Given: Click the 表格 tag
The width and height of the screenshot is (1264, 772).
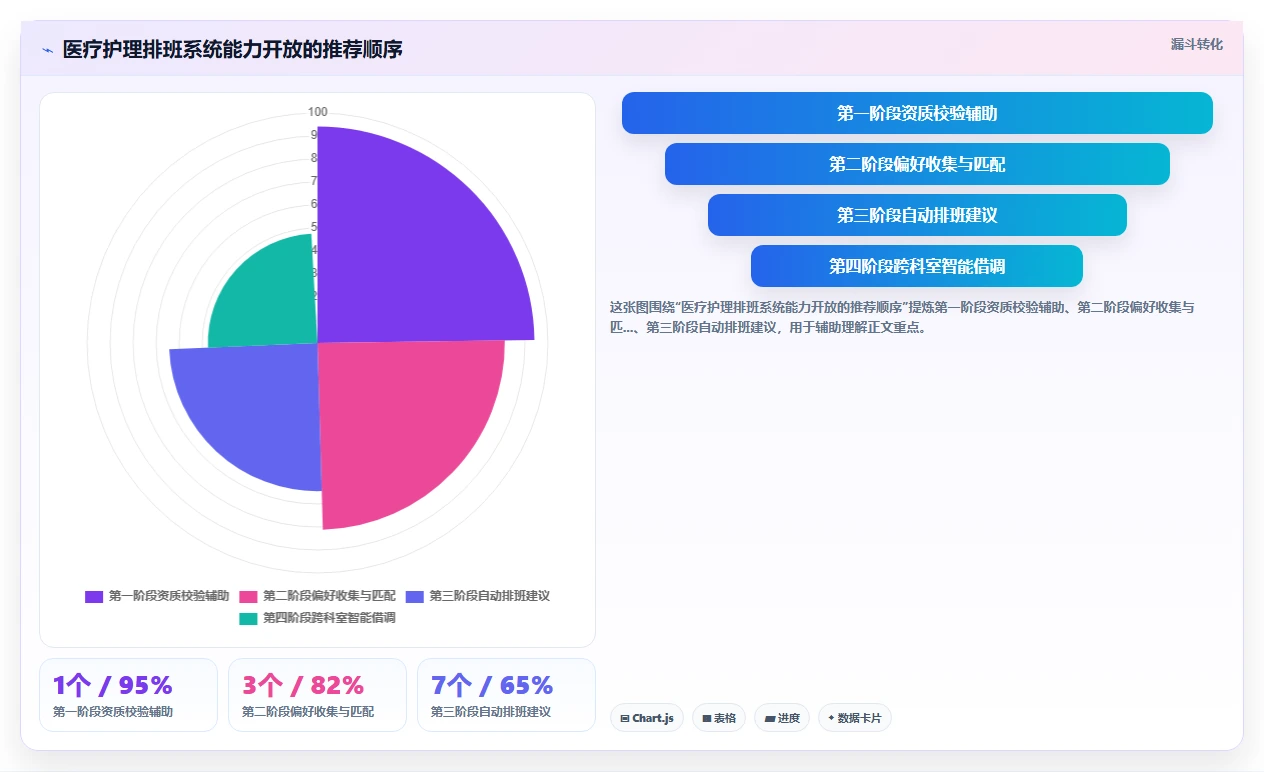Looking at the screenshot, I should pos(719,718).
